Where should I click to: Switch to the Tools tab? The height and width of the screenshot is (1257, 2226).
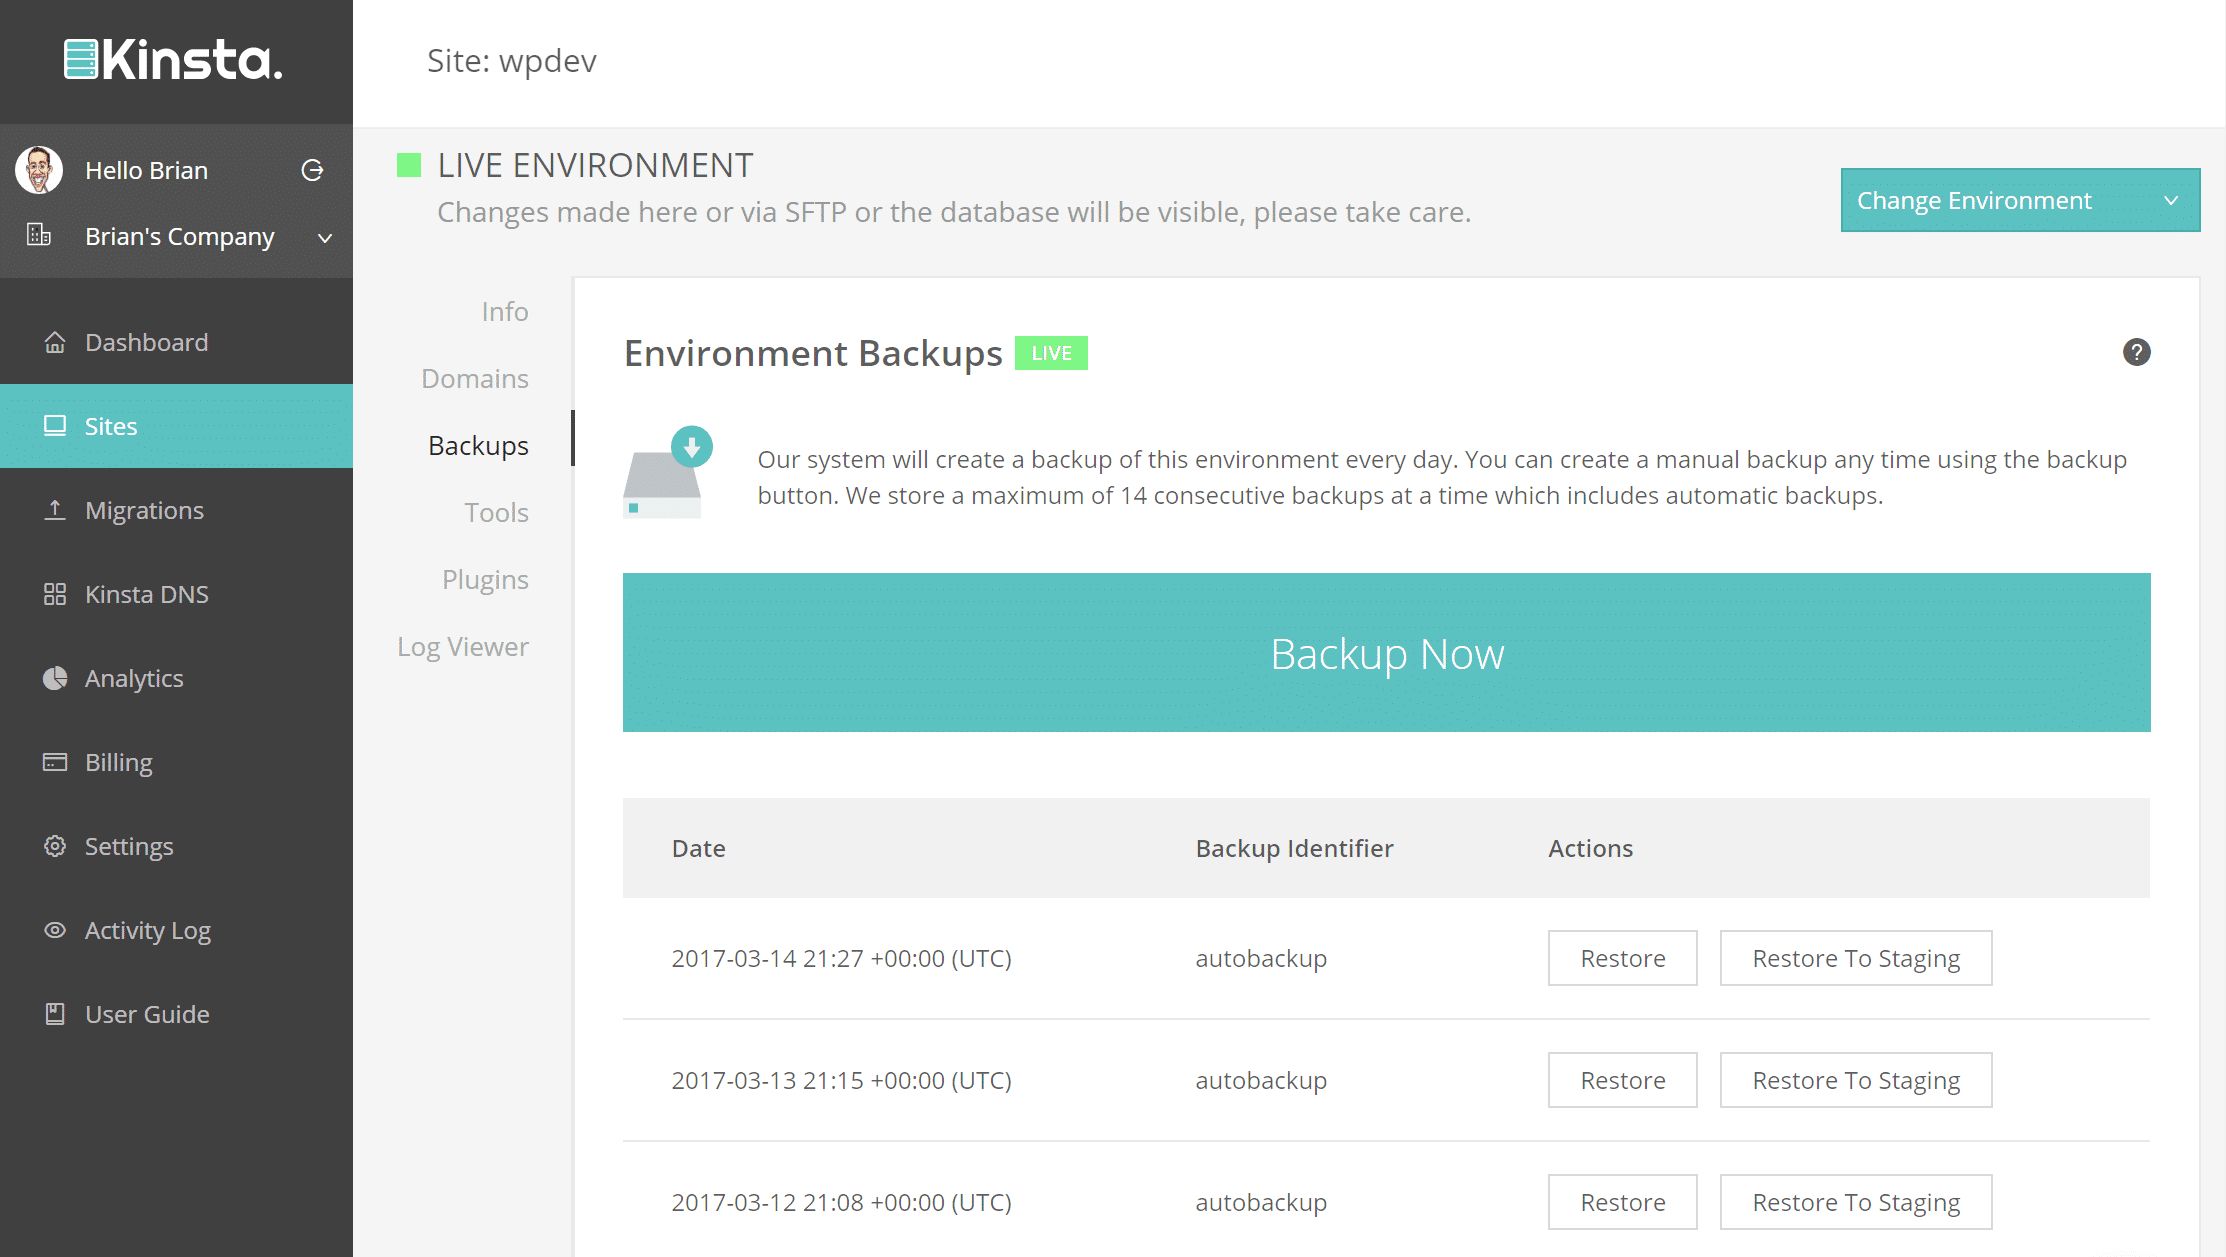point(496,512)
